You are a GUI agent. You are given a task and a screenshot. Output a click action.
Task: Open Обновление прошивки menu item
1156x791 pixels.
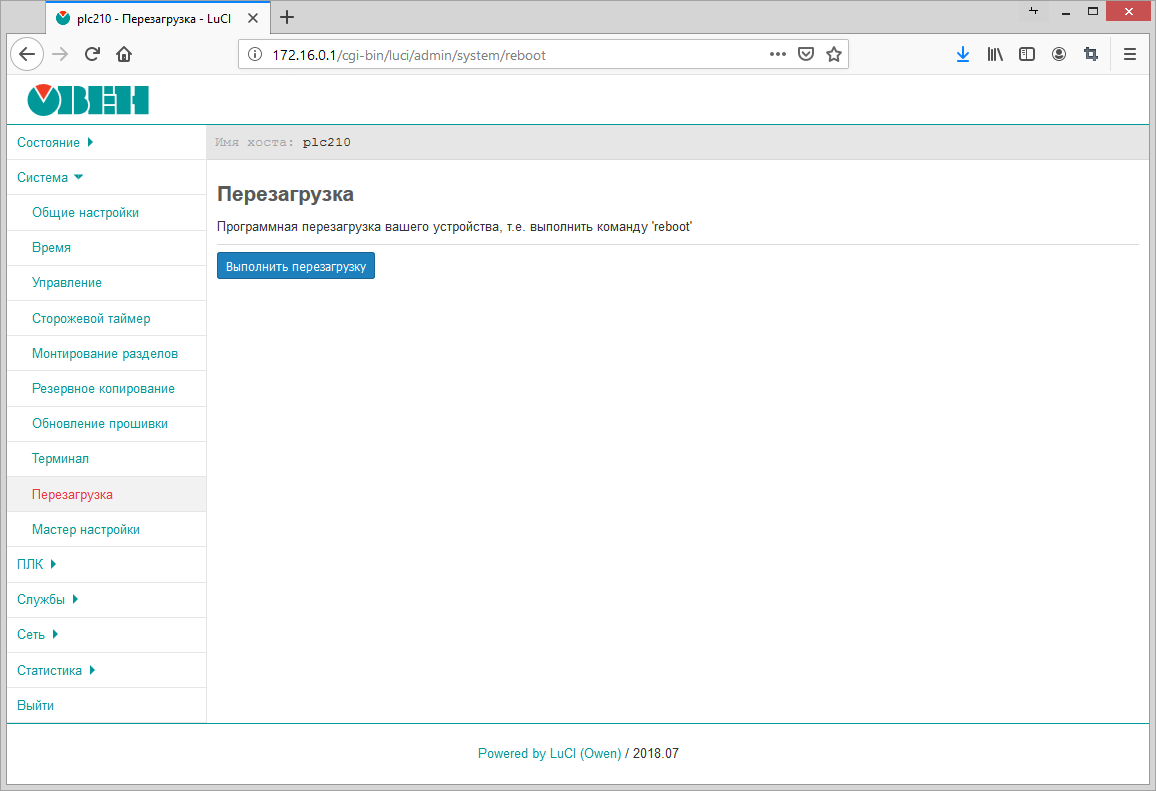pos(100,424)
